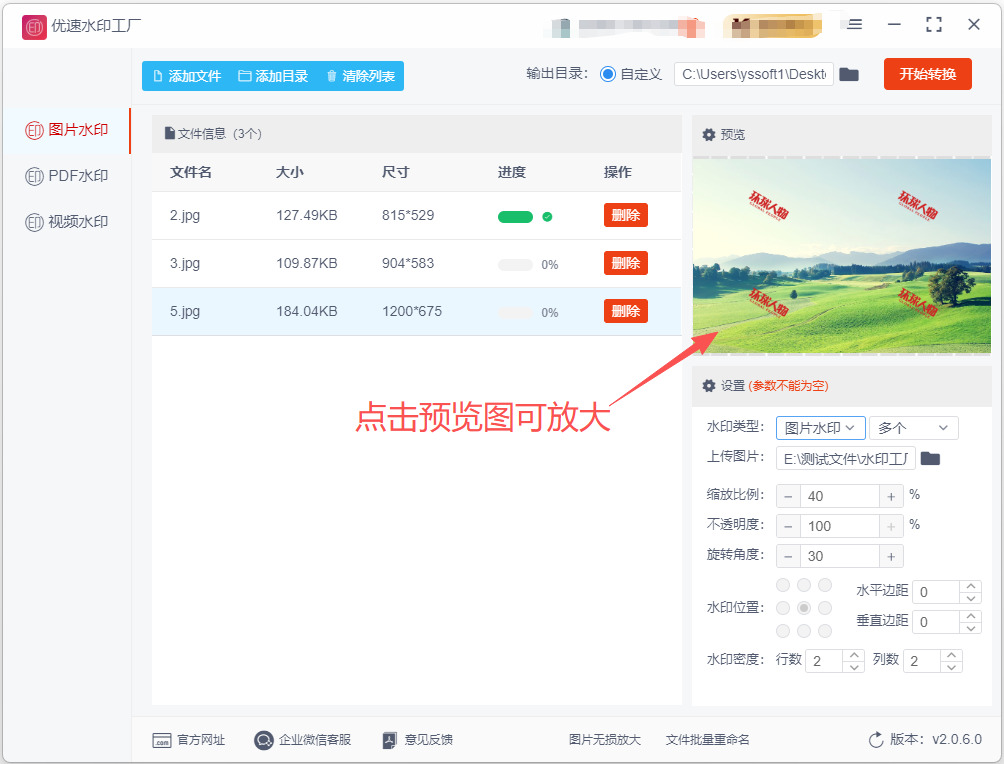This screenshot has width=1004, height=764.
Task: Switch to PDF水印 tab
Action: point(67,175)
